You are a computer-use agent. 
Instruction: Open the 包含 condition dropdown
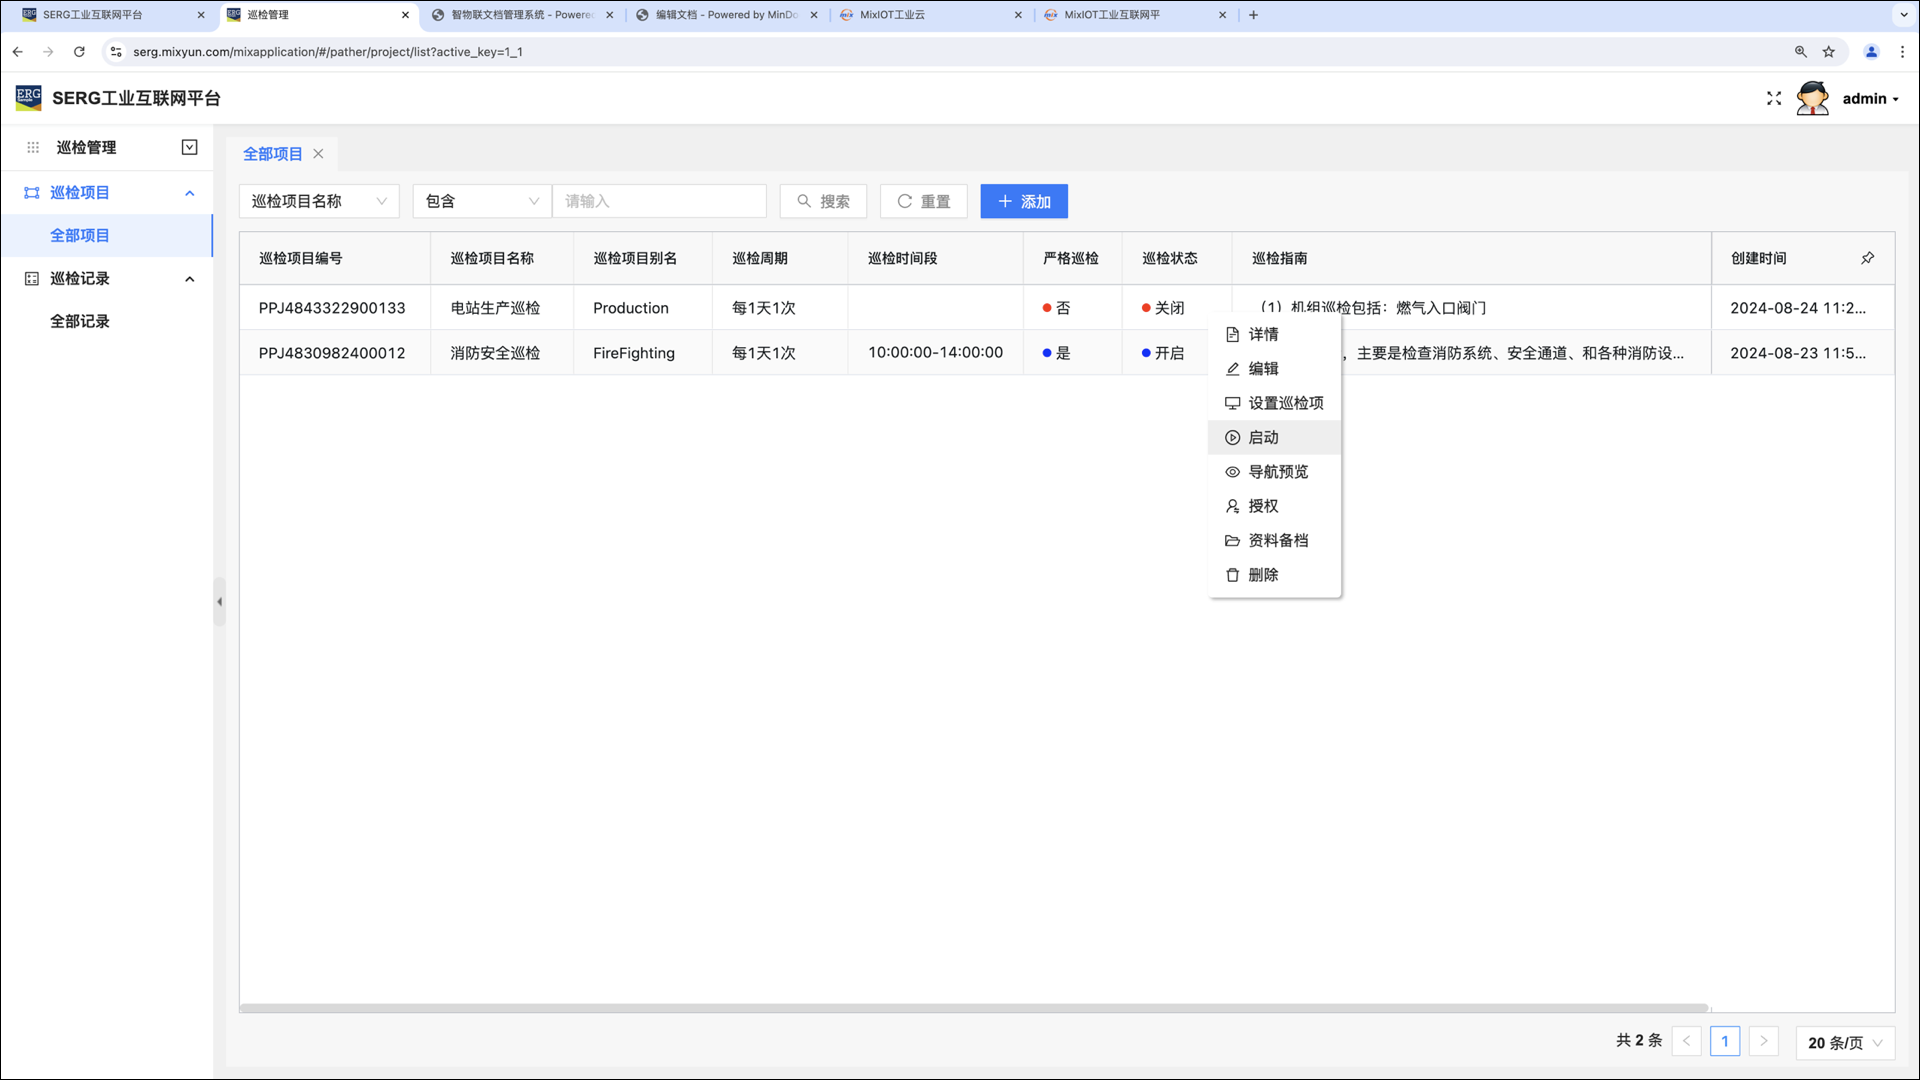pos(481,201)
